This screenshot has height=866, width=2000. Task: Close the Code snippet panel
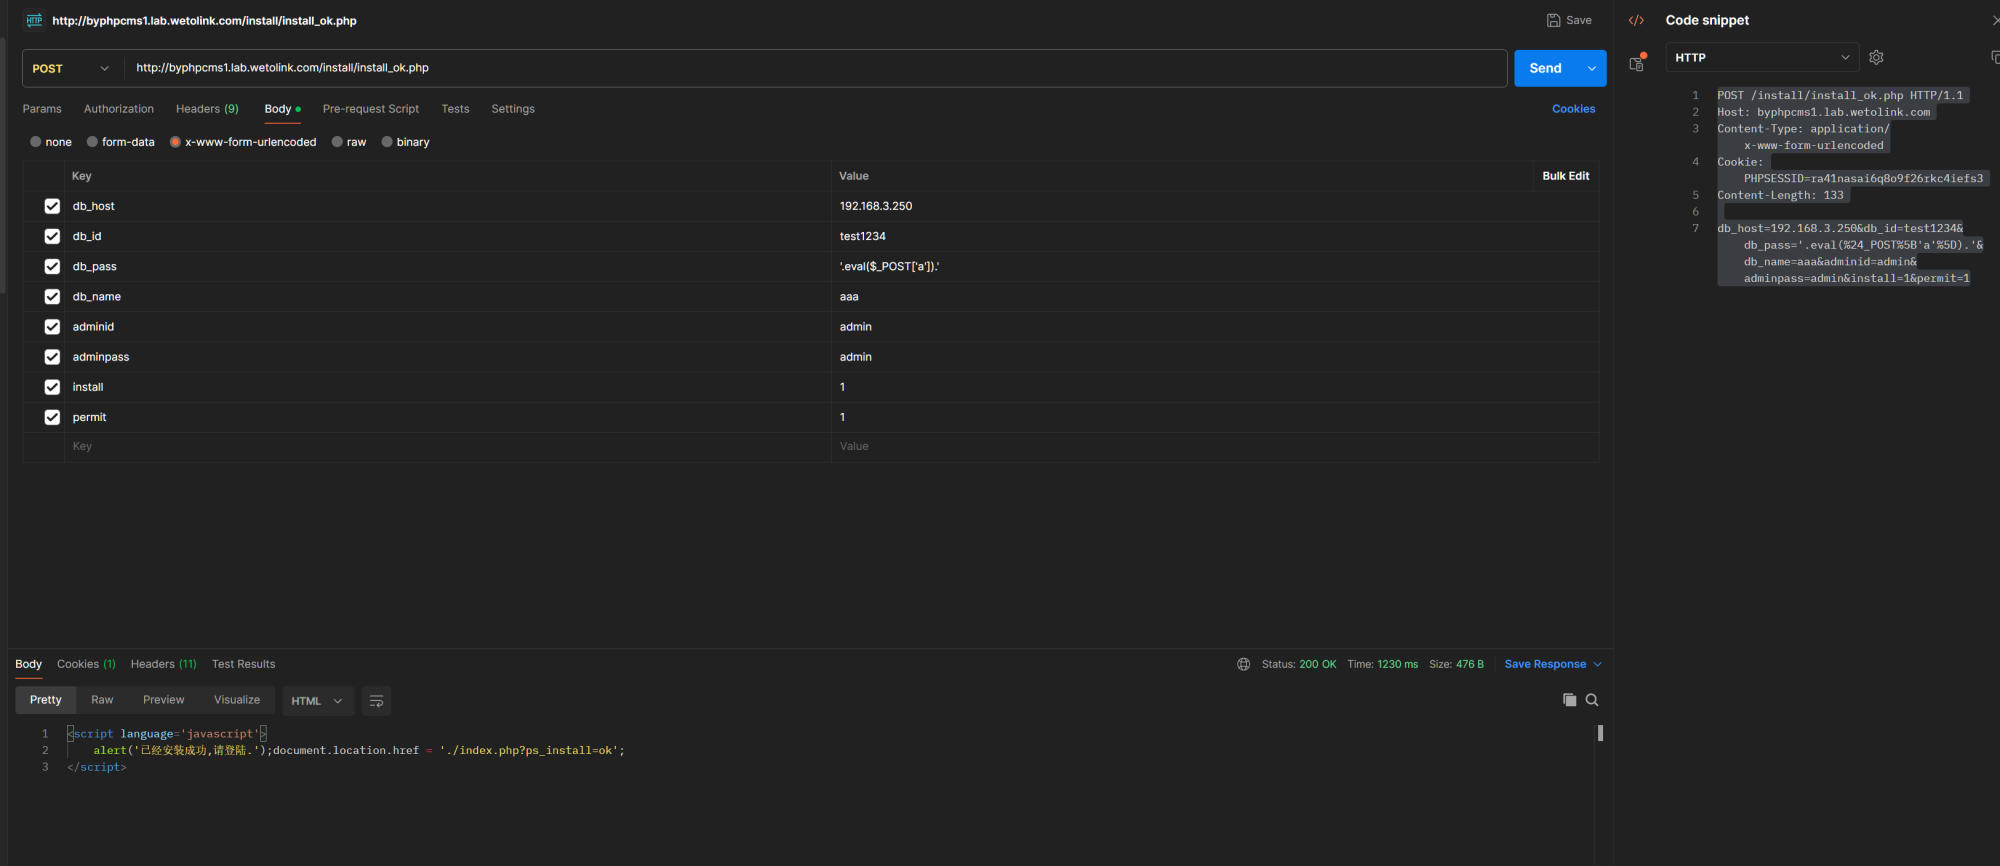(1995, 20)
